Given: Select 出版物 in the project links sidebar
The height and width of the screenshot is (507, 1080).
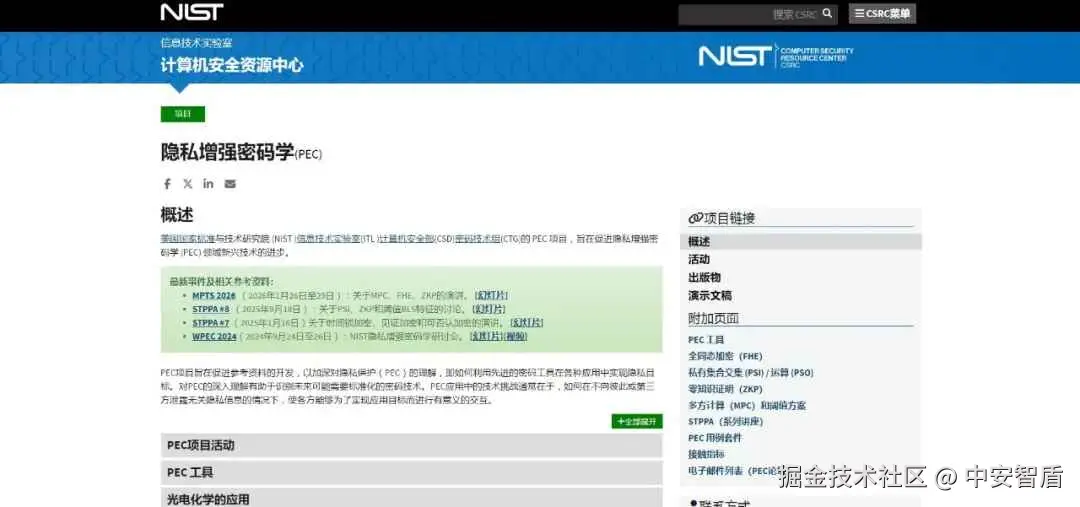Looking at the screenshot, I should (x=705, y=278).
